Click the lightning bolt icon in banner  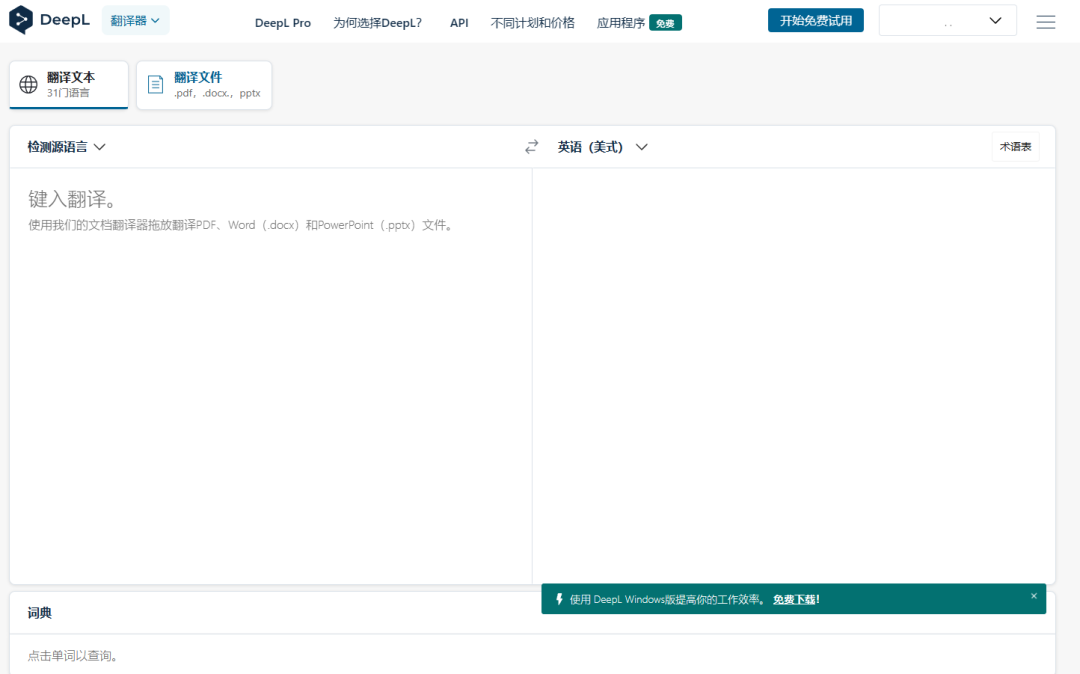[559, 599]
